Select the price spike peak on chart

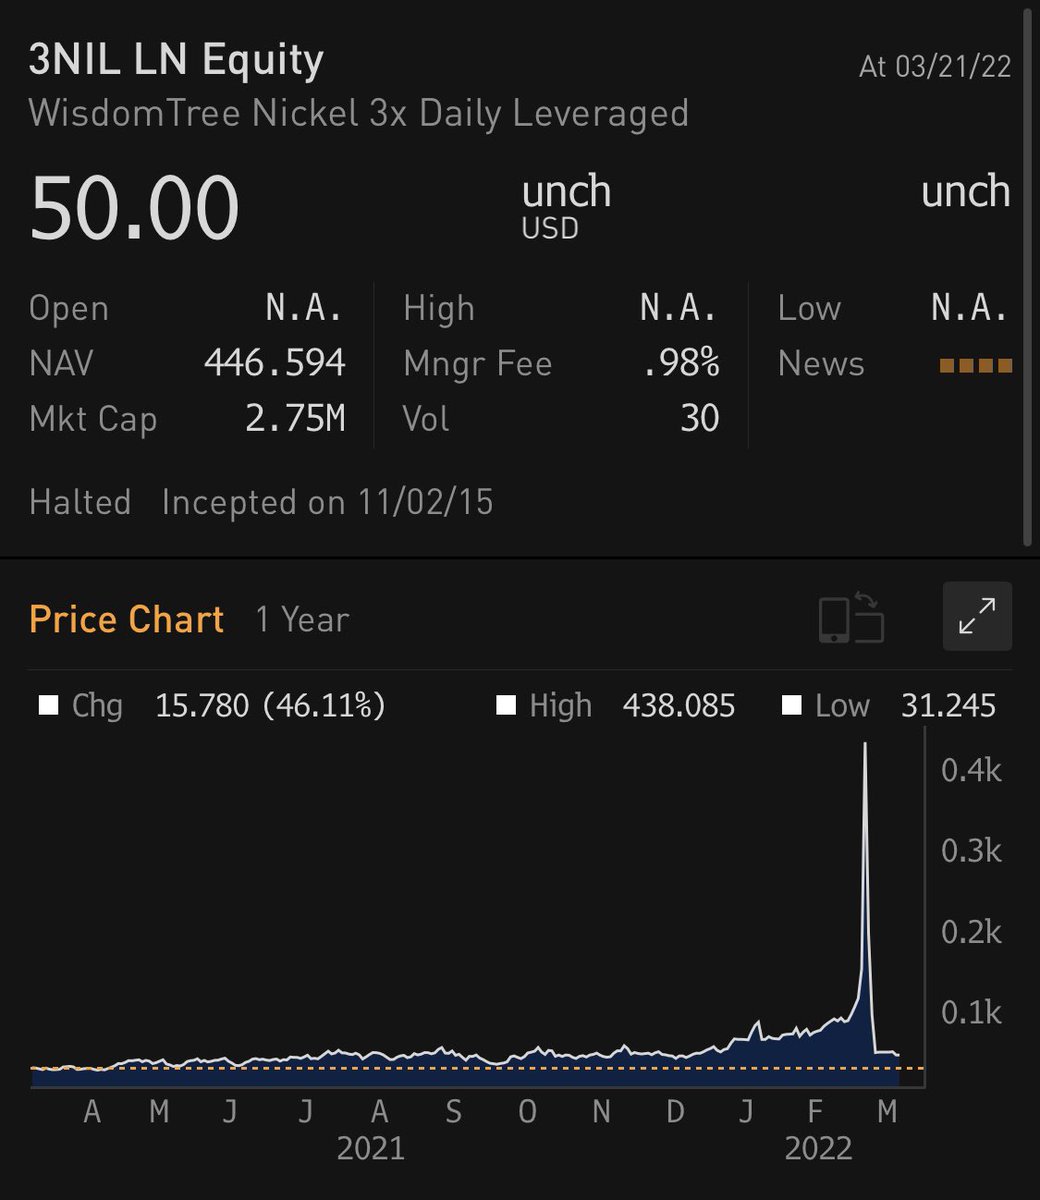pyautogui.click(x=865, y=745)
